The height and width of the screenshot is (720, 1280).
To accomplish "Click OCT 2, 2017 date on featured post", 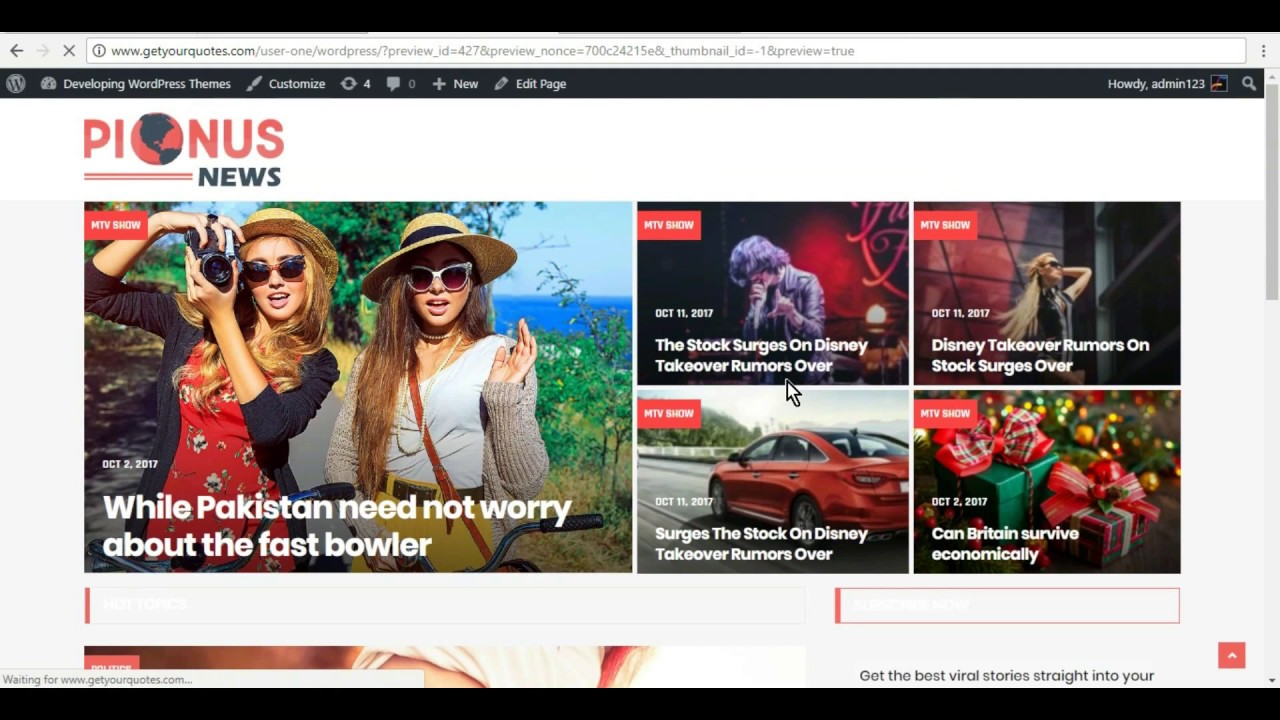I will point(130,464).
